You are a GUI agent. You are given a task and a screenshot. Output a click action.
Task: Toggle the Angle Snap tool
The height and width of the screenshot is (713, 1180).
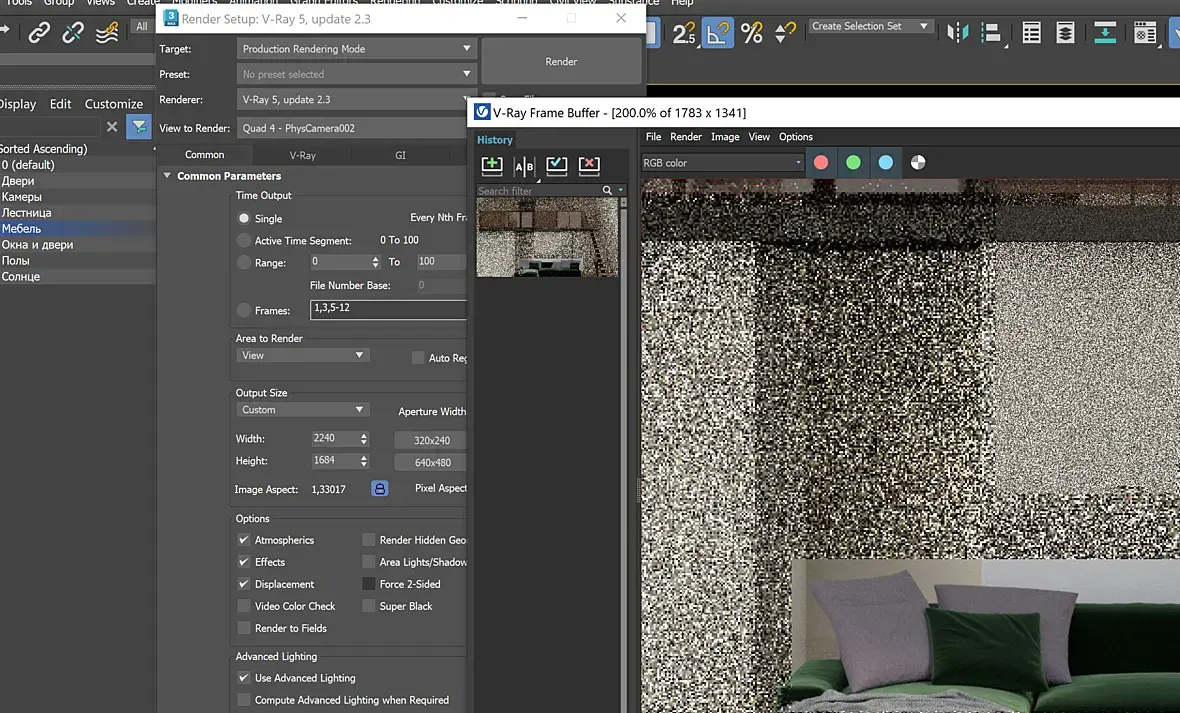click(717, 33)
